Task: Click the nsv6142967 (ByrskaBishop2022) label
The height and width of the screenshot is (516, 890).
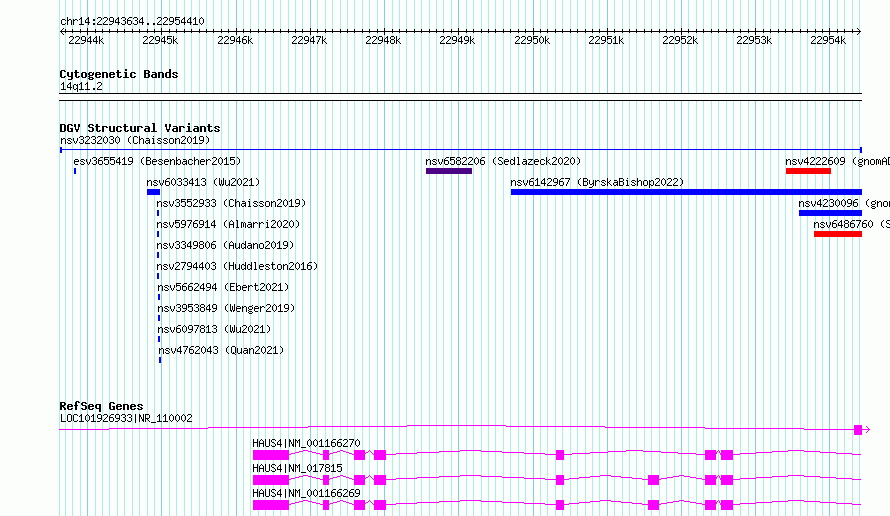Action: click(597, 182)
